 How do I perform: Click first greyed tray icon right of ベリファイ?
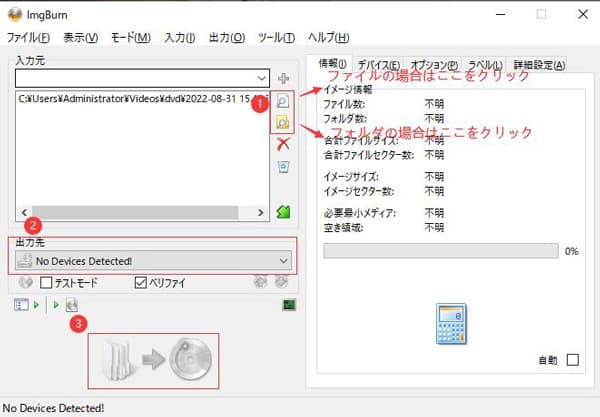pos(260,282)
